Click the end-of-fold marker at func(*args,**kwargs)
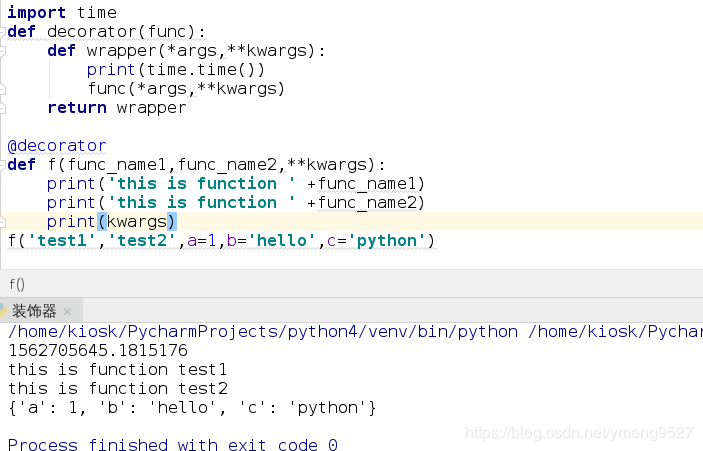The height and width of the screenshot is (451, 703). pyautogui.click(x=2, y=89)
